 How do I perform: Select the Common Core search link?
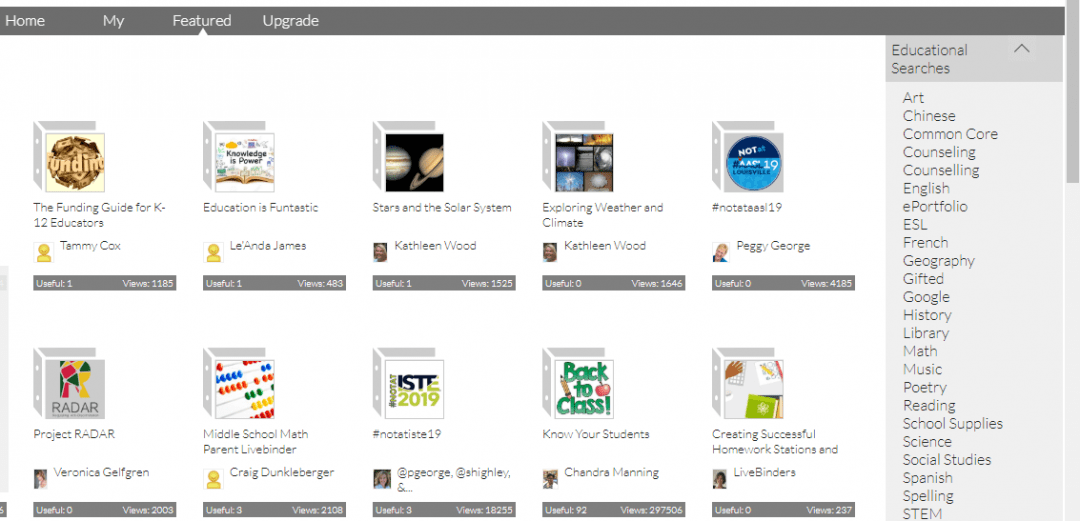click(950, 134)
